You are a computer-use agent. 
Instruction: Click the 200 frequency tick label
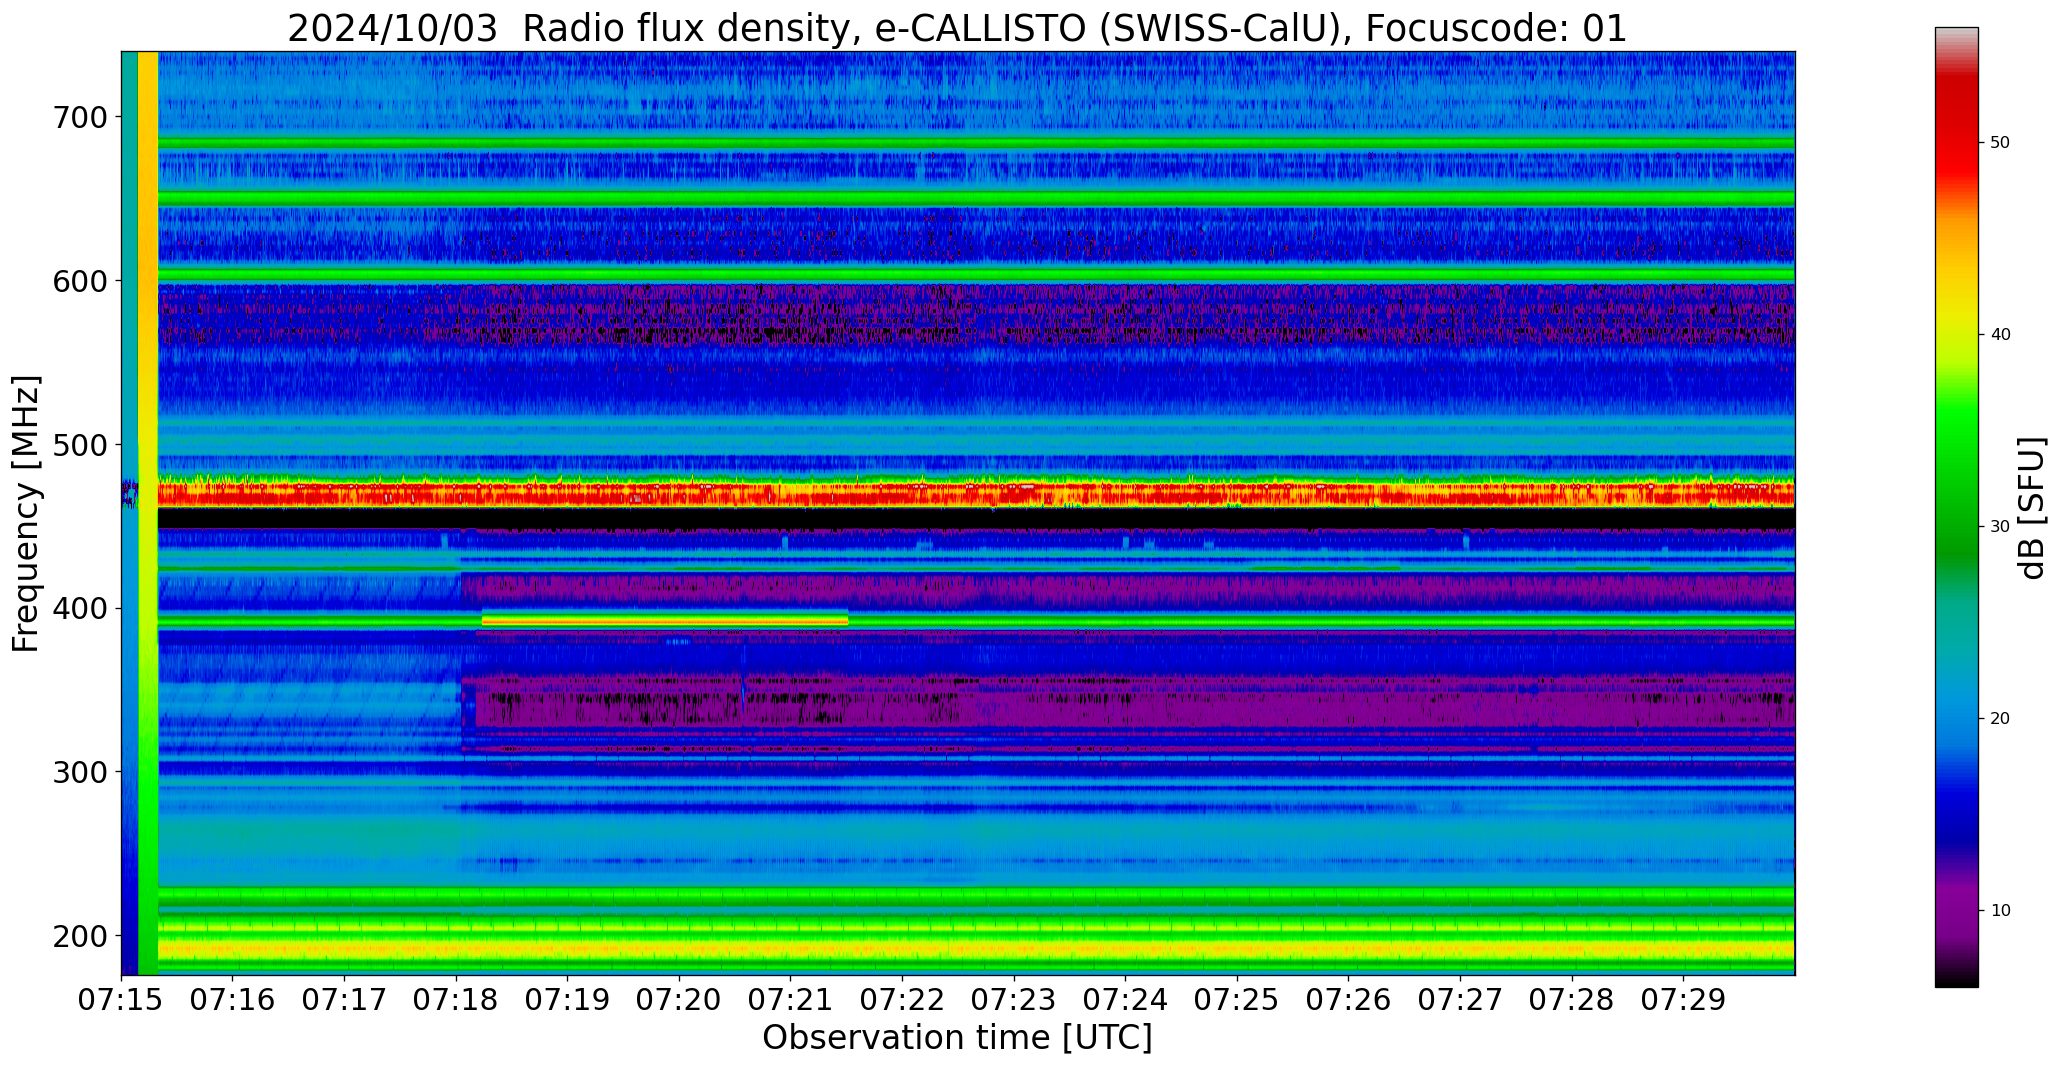click(x=79, y=936)
